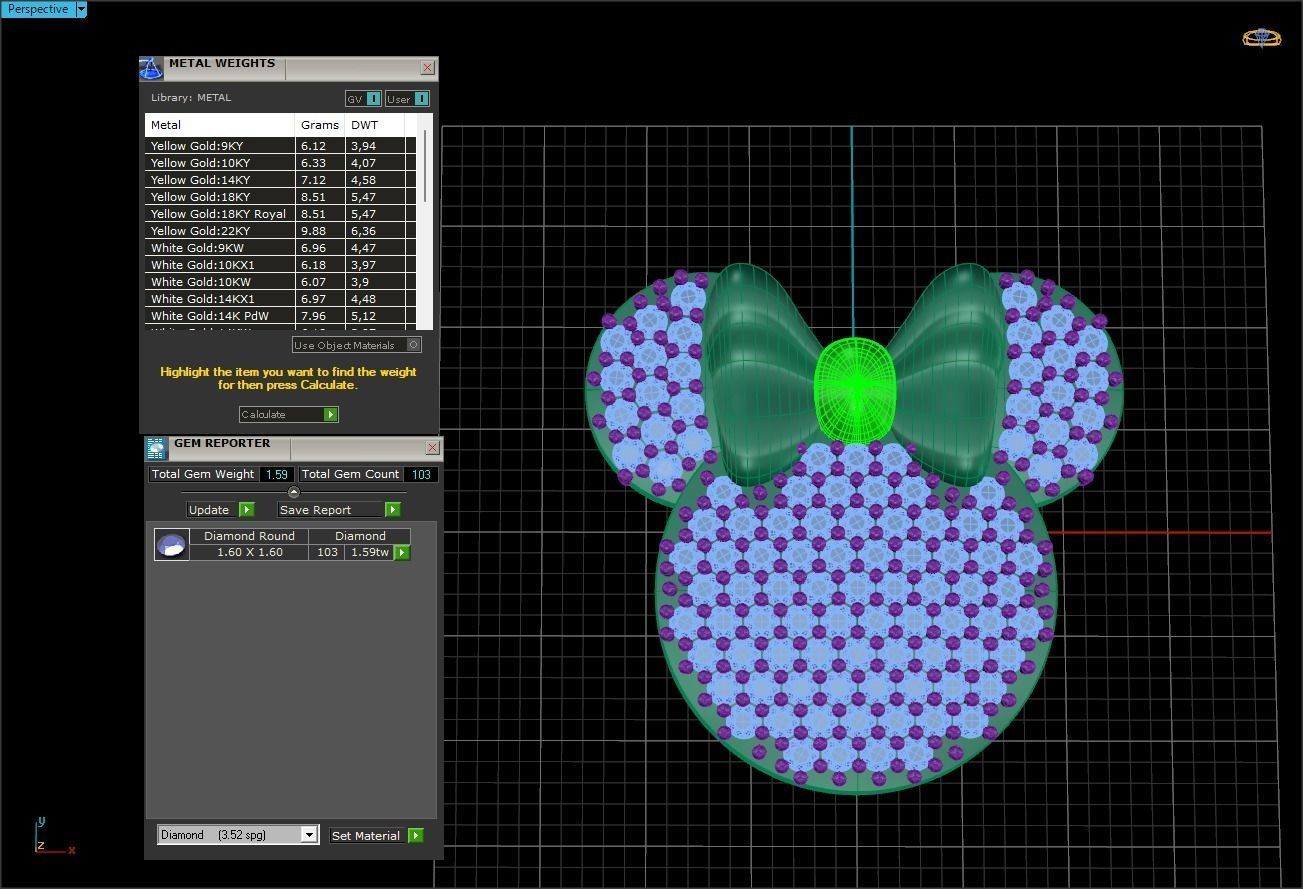Screen dimensions: 1303x889
Task: Select the Yellow Gold:9KY row
Action: (x=280, y=146)
